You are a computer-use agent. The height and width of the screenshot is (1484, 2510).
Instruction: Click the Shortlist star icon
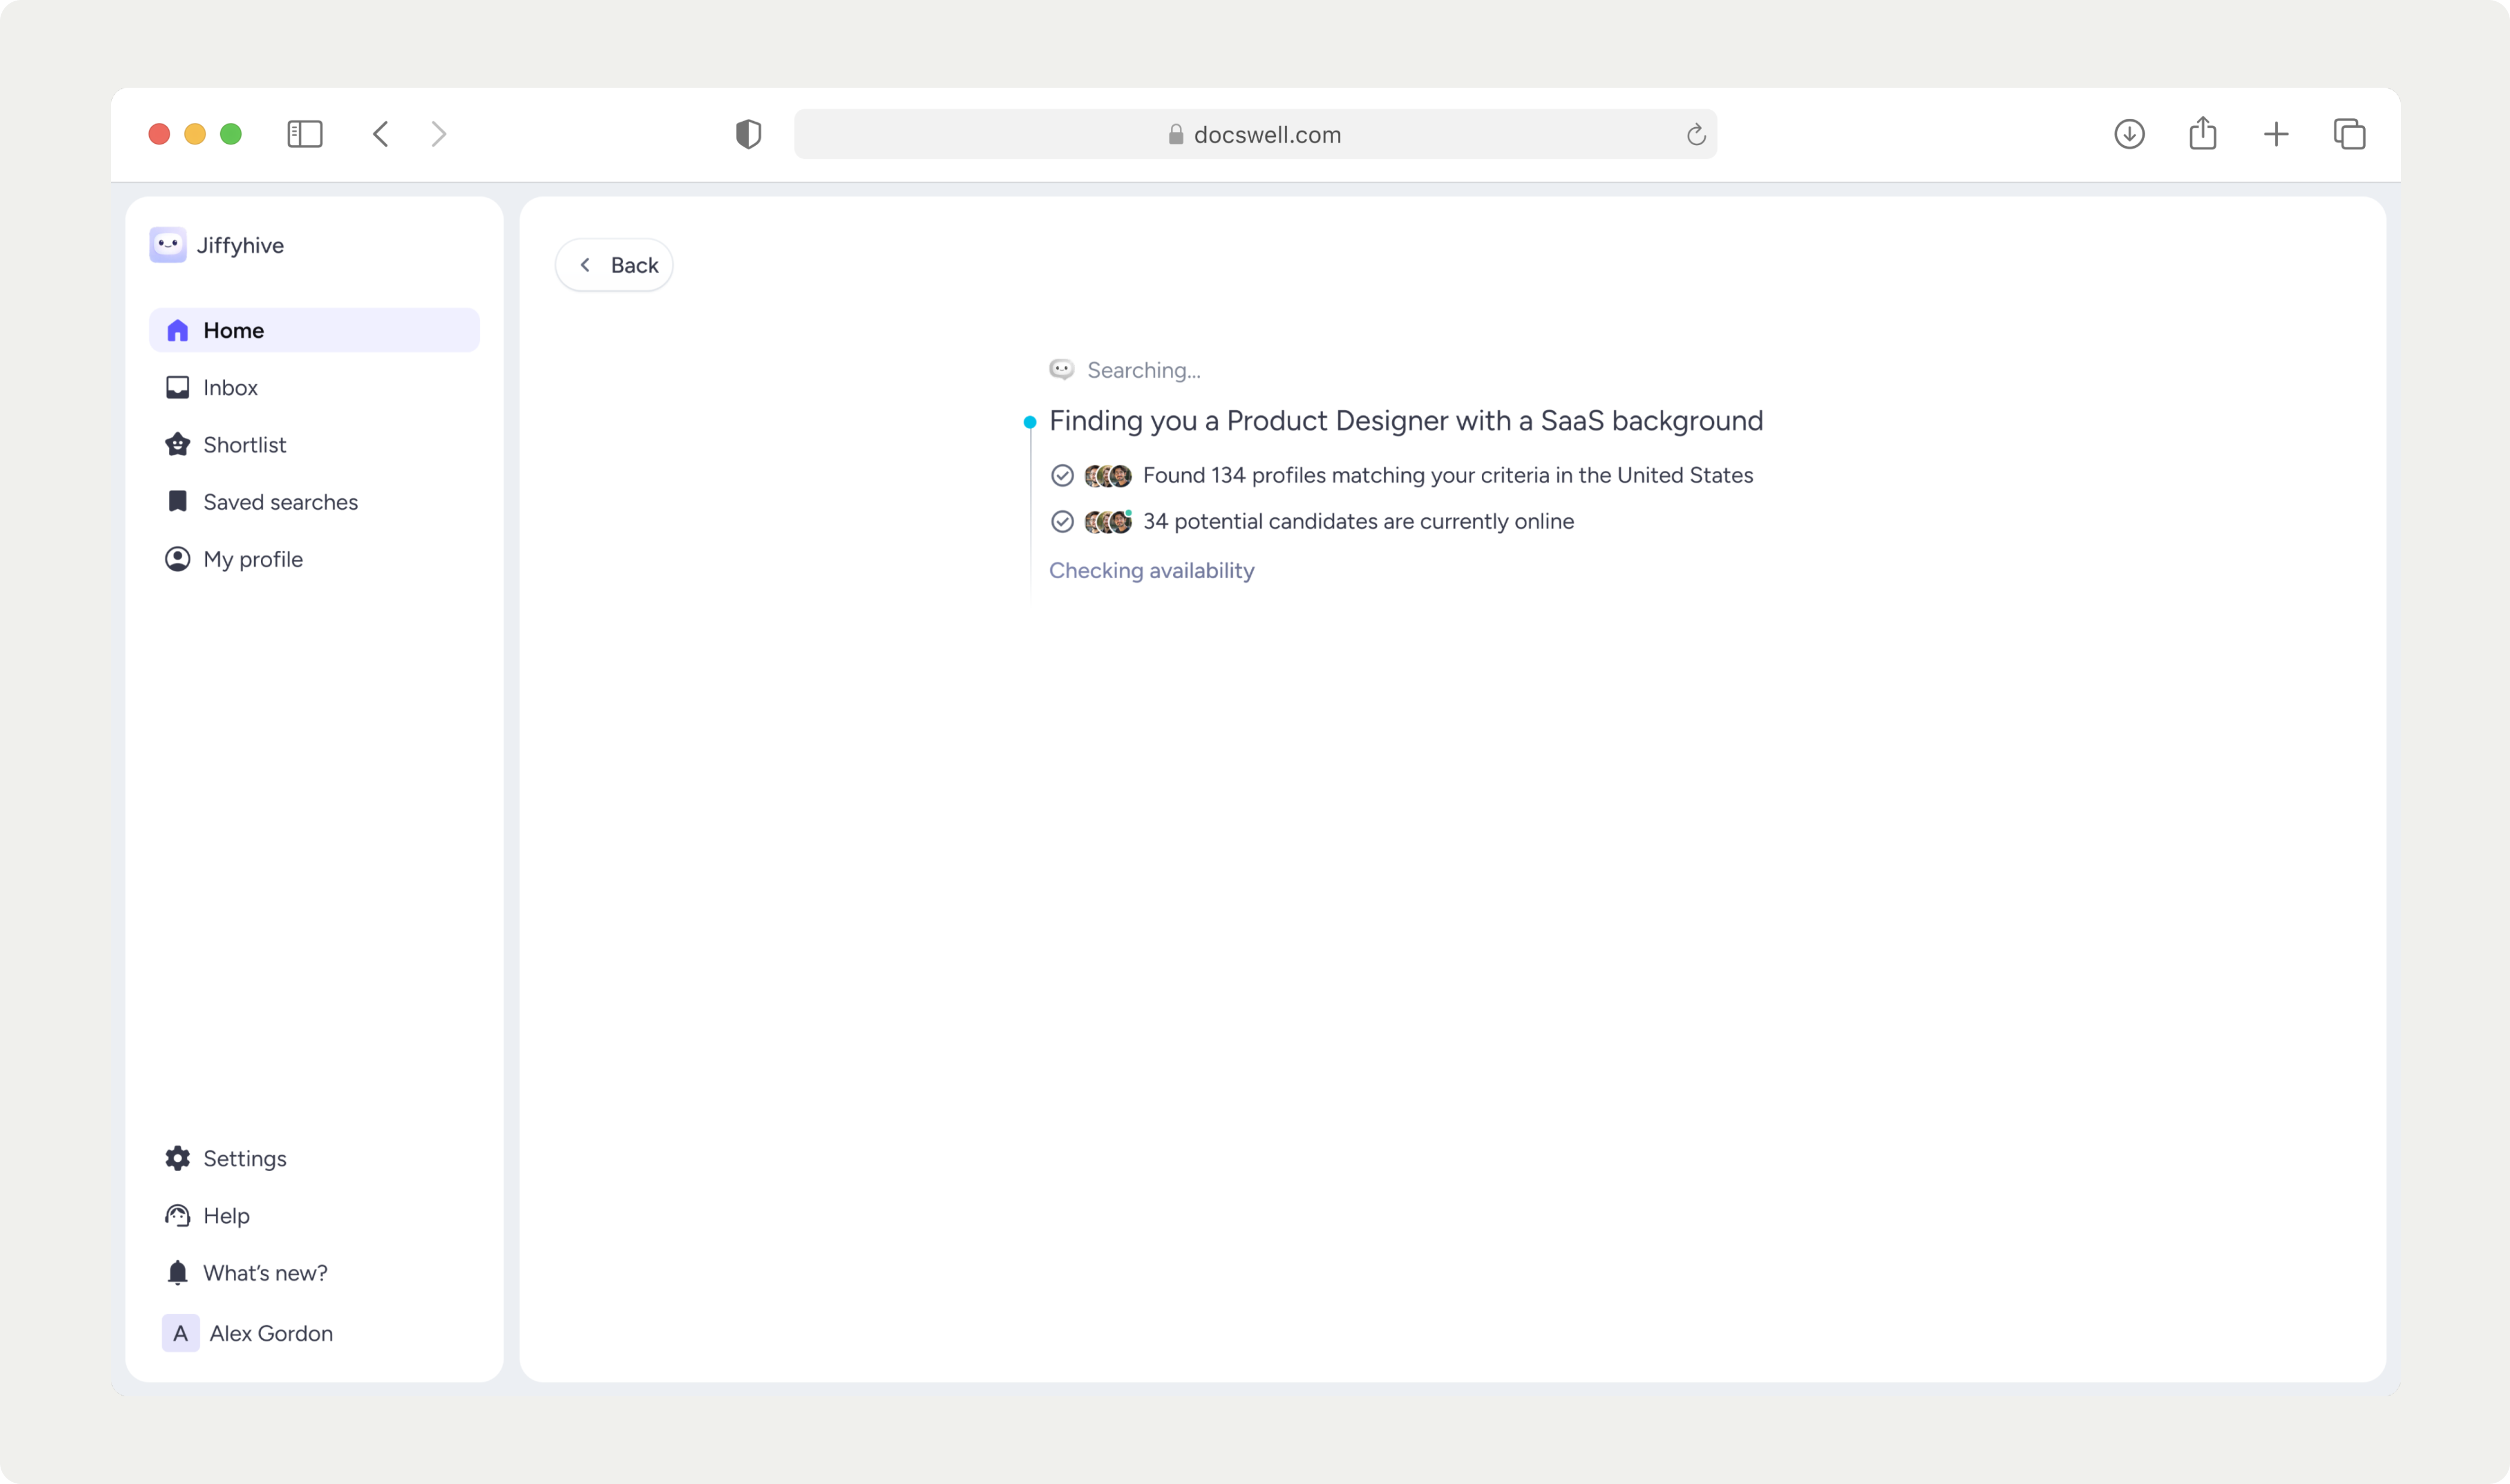(177, 445)
